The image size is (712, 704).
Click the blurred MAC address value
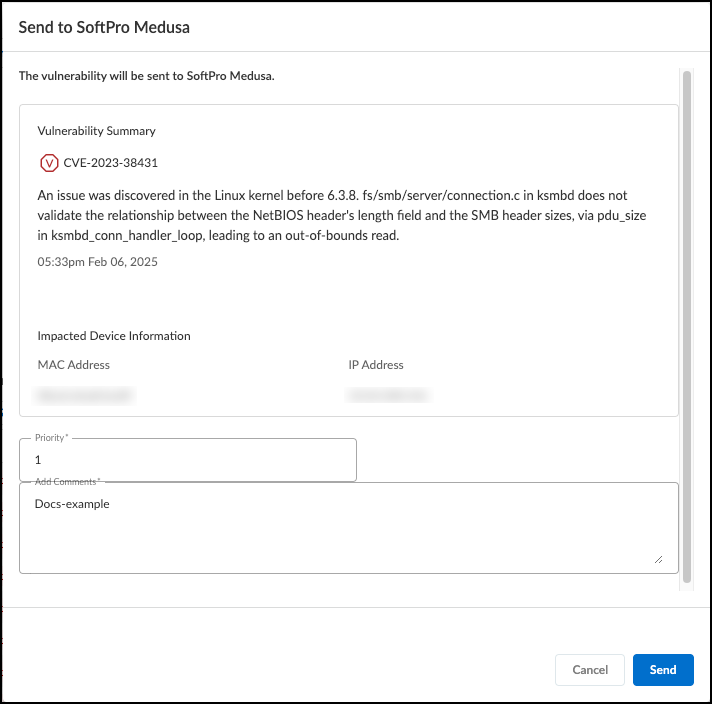point(85,396)
